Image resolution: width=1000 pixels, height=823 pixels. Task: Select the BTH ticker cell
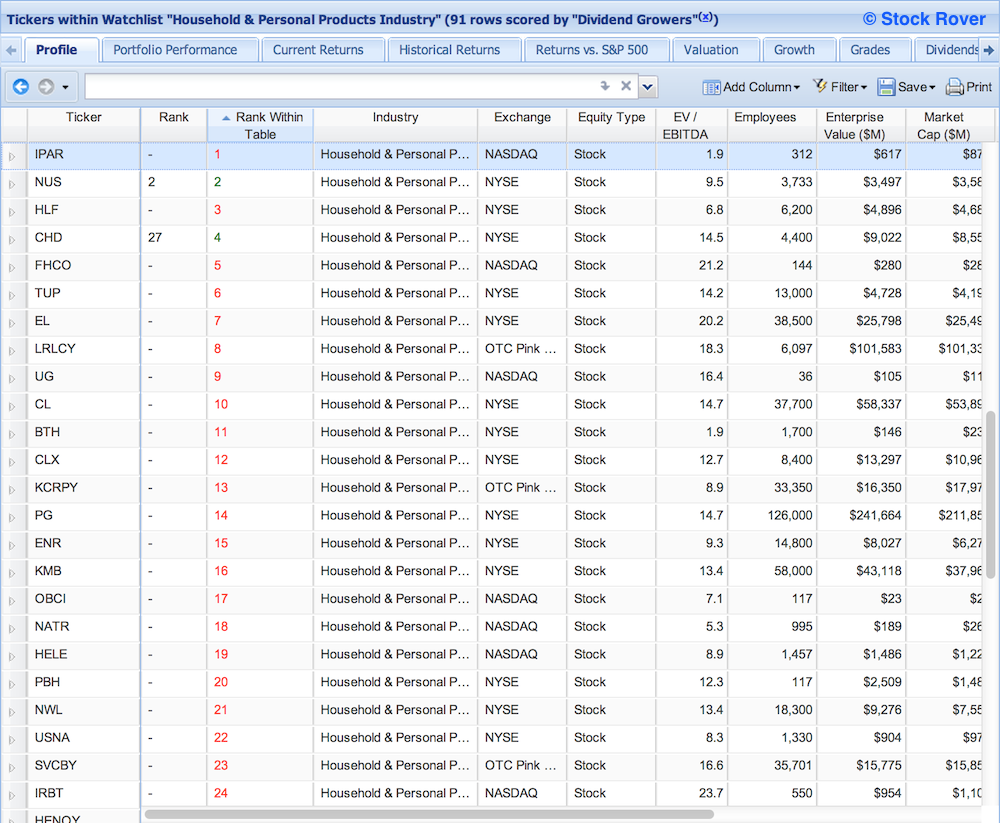click(x=84, y=432)
